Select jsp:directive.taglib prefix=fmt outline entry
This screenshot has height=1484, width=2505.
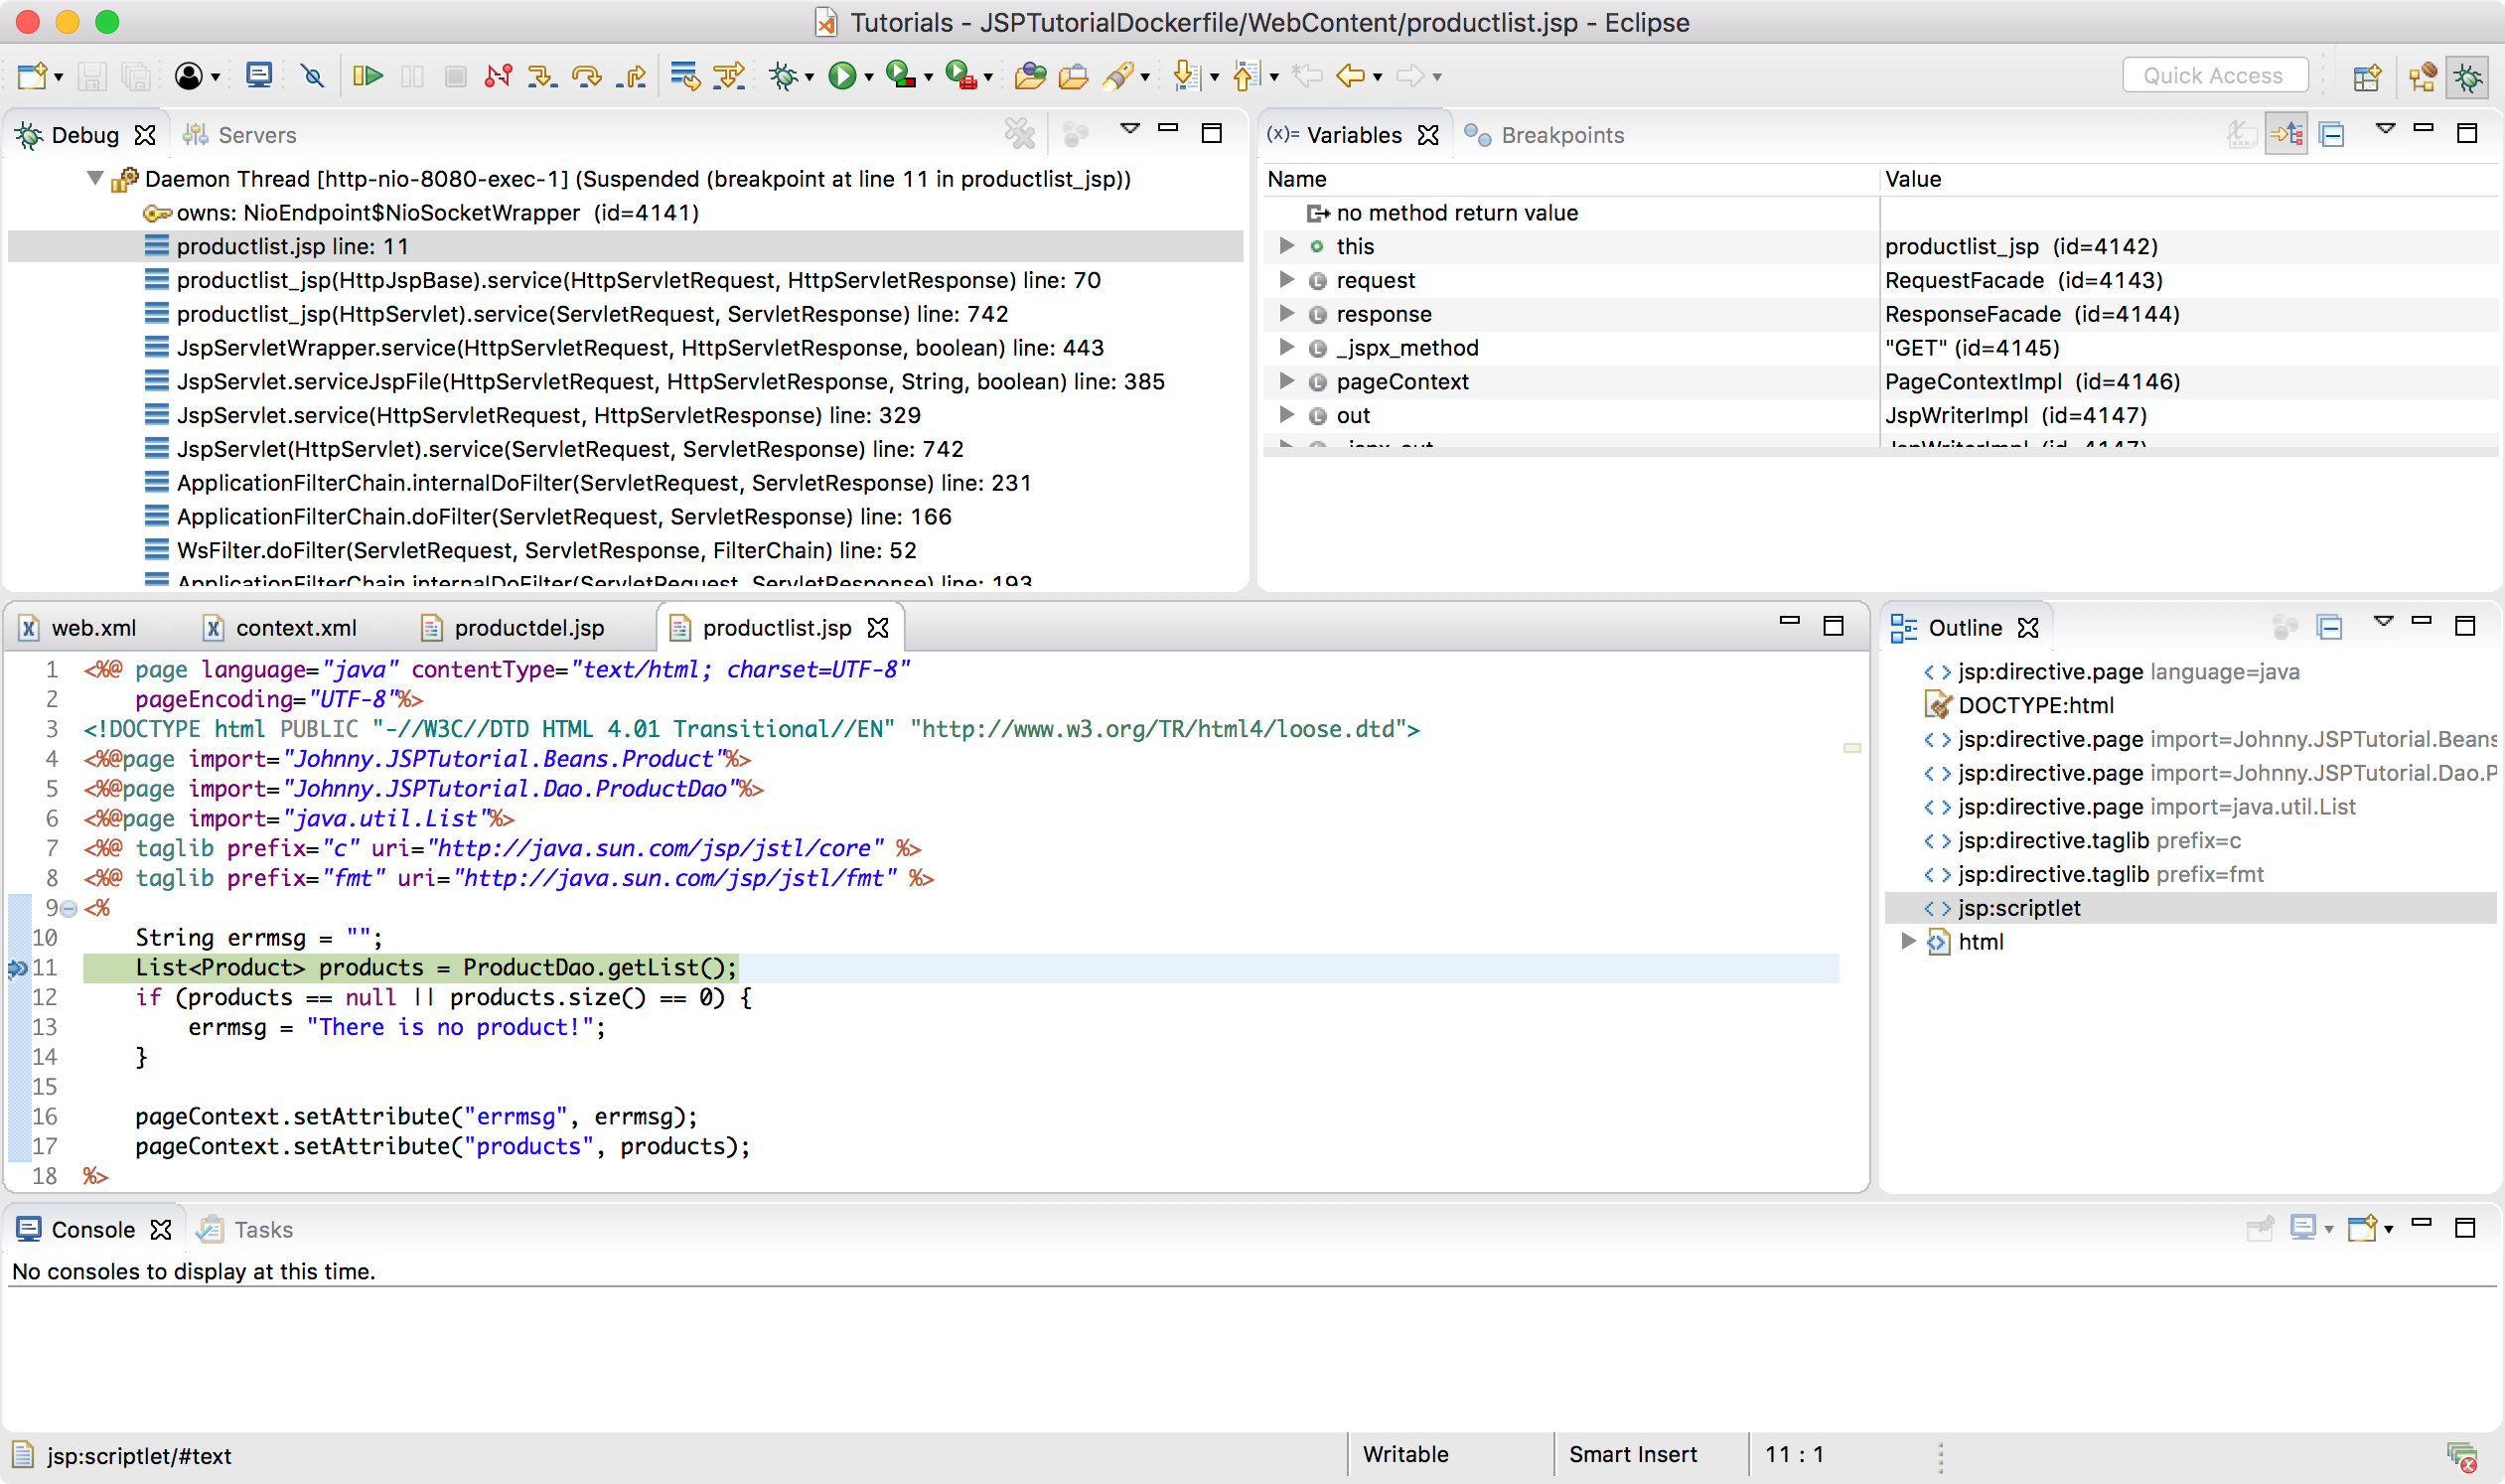click(x=2094, y=874)
